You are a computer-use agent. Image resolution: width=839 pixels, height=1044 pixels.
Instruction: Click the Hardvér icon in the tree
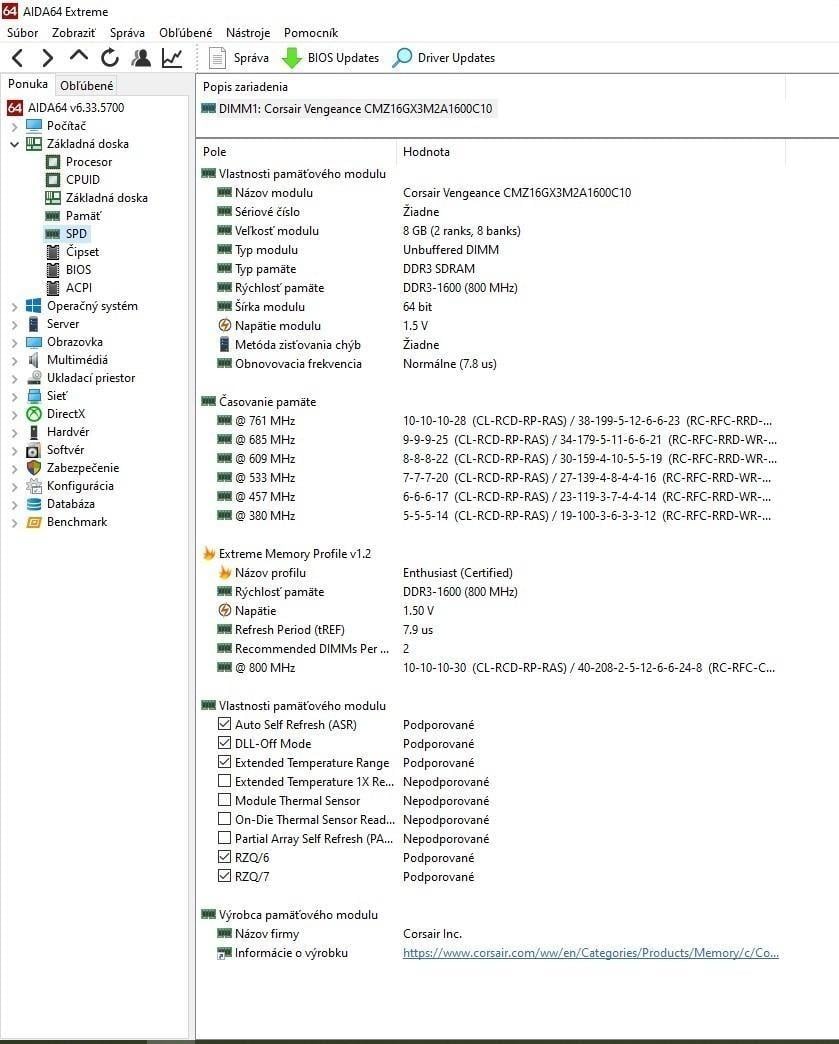click(34, 432)
